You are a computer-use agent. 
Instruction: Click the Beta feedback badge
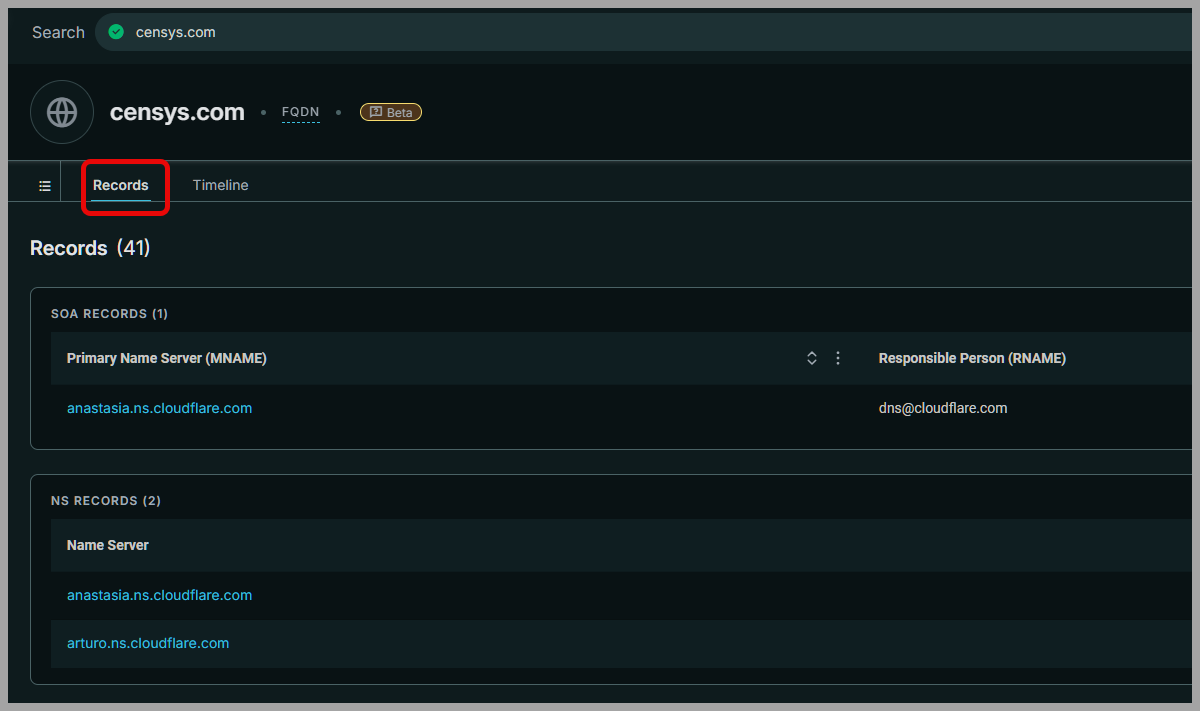391,112
